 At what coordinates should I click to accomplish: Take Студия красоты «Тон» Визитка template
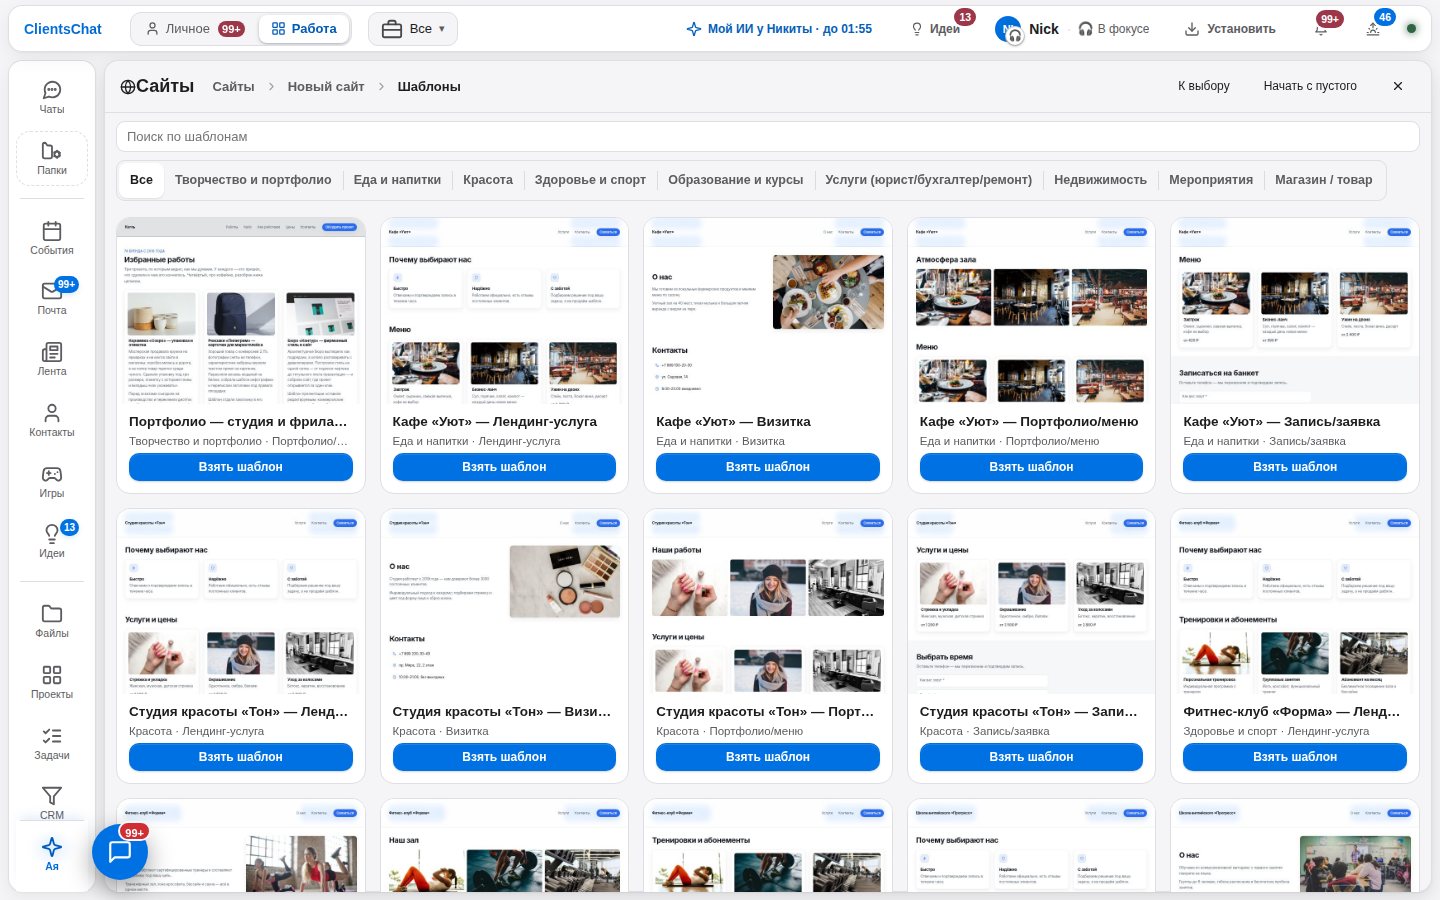click(504, 757)
